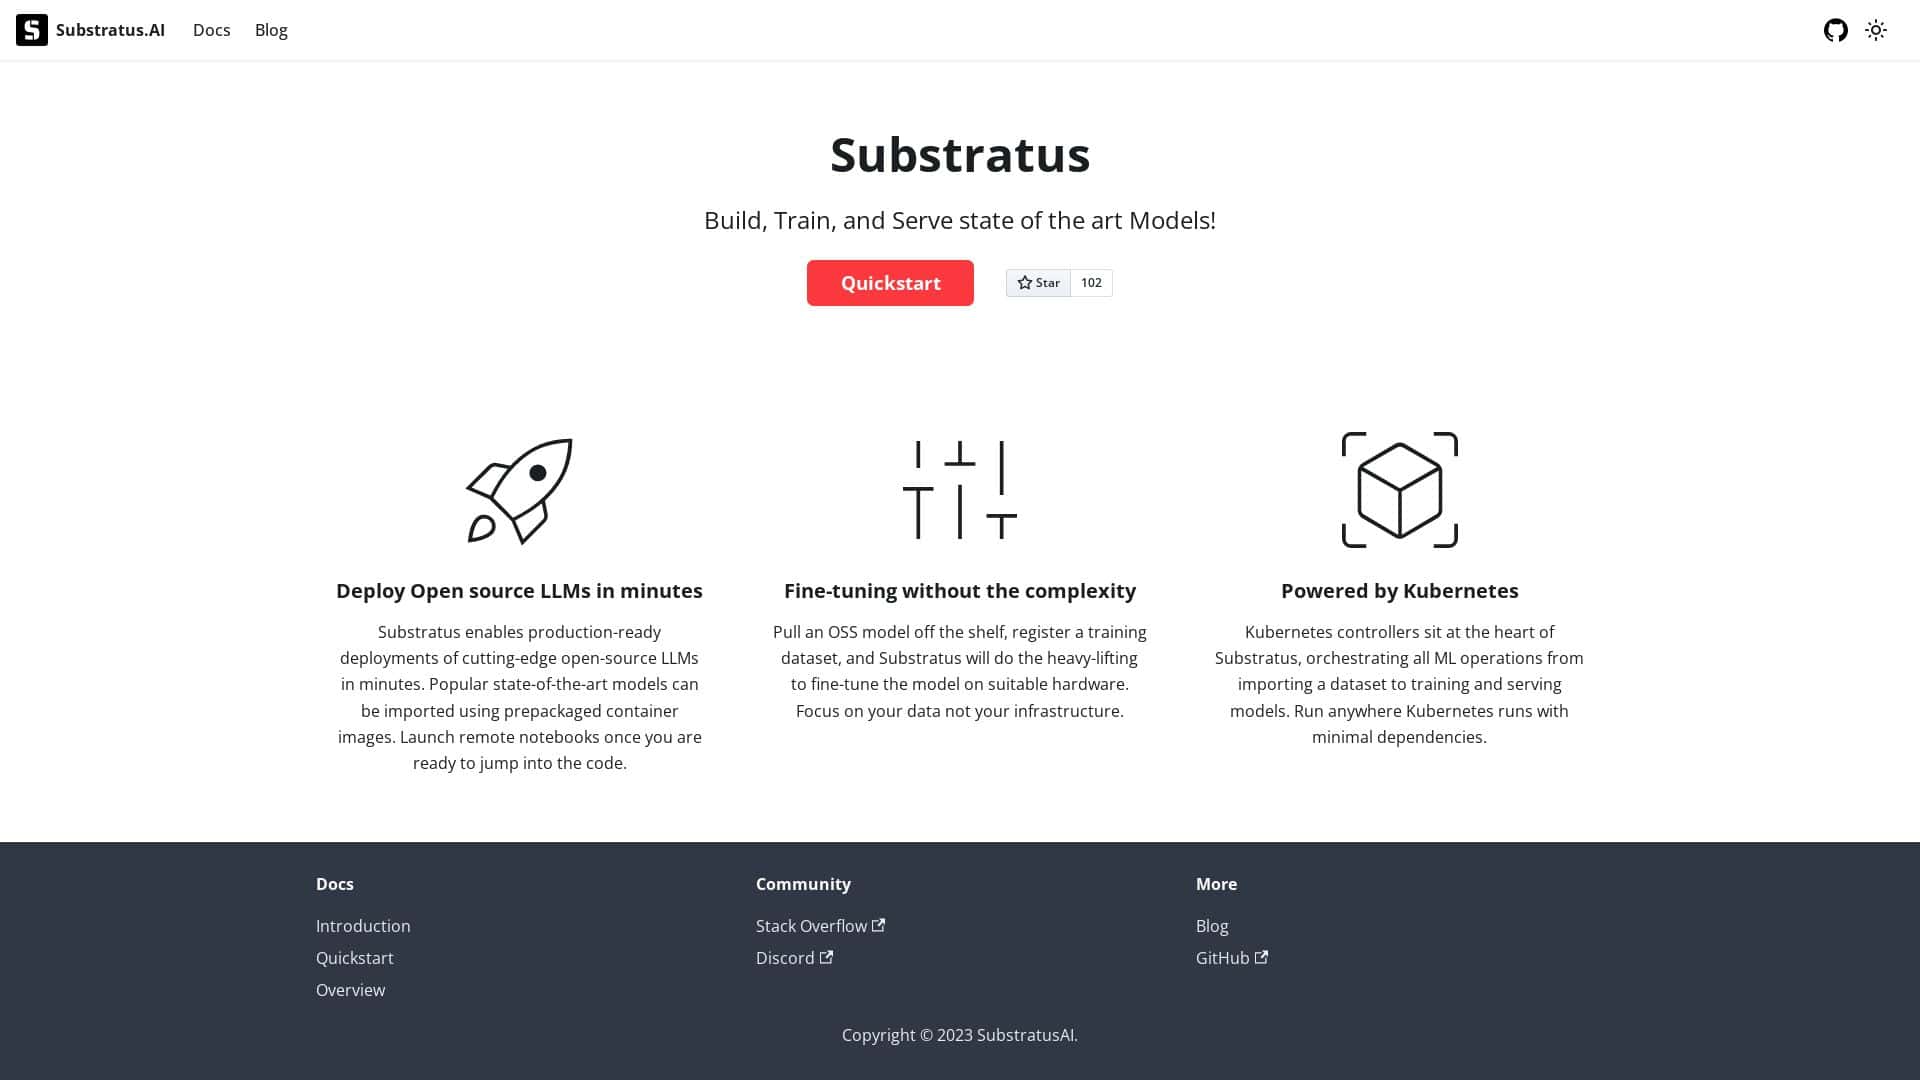
Task: Open the Docs navigation item
Action: 211,30
